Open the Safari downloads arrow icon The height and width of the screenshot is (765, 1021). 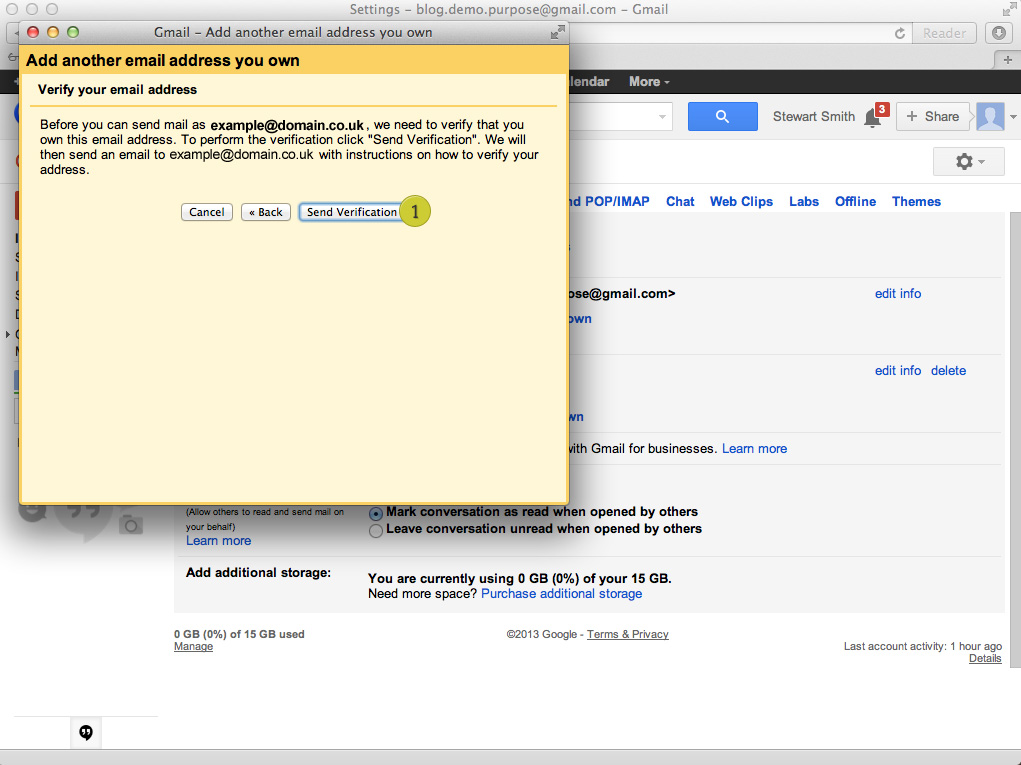[999, 33]
